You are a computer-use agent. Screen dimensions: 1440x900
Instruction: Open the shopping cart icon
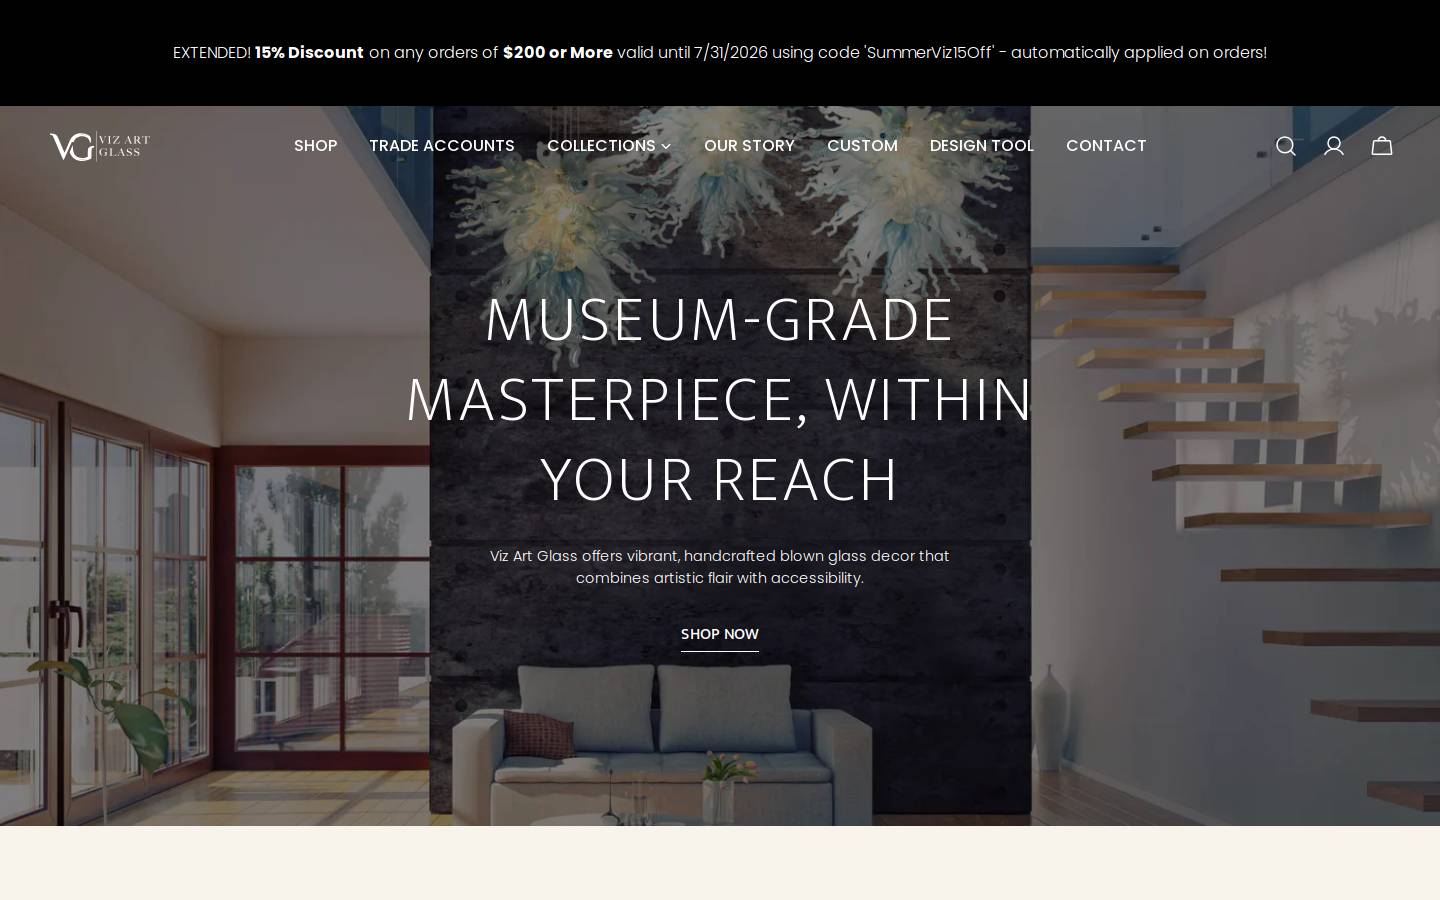(x=1382, y=146)
